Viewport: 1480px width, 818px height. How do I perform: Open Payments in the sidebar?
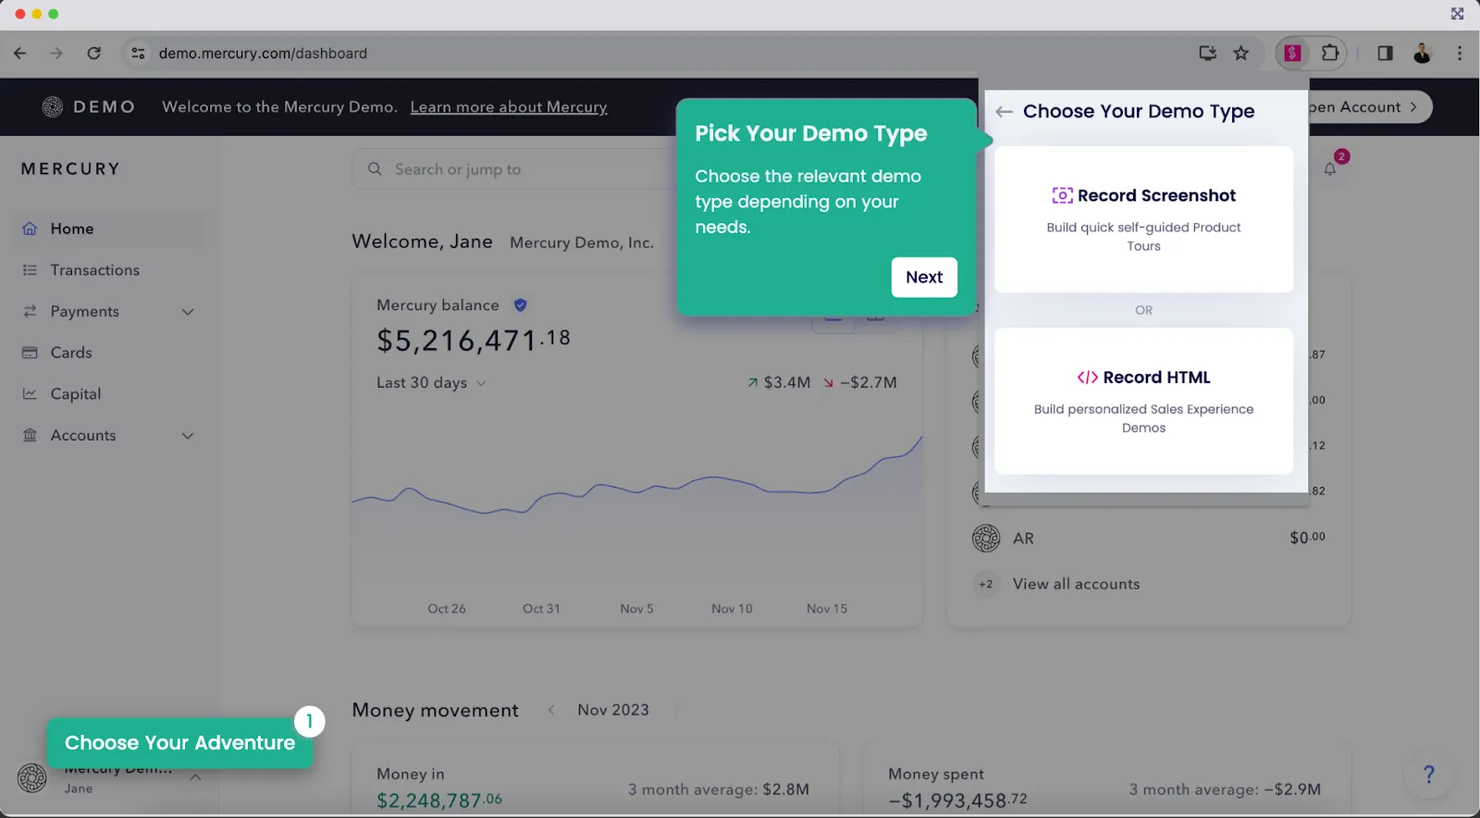[x=108, y=311]
